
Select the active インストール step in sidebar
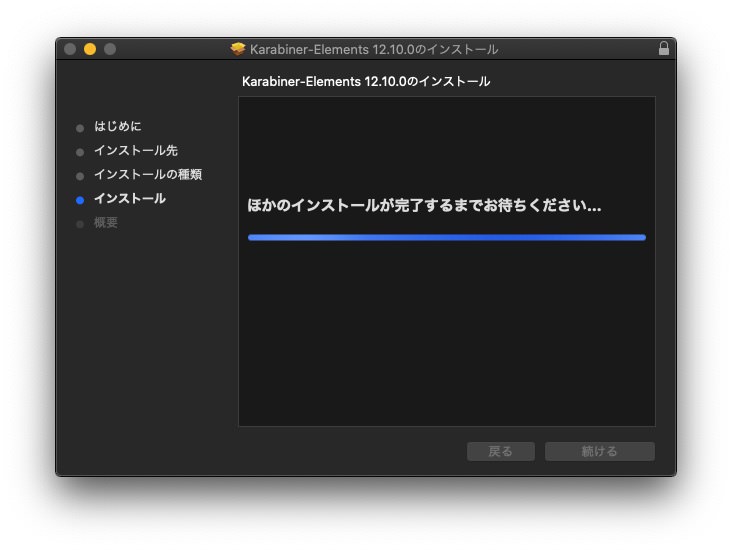[x=130, y=199]
